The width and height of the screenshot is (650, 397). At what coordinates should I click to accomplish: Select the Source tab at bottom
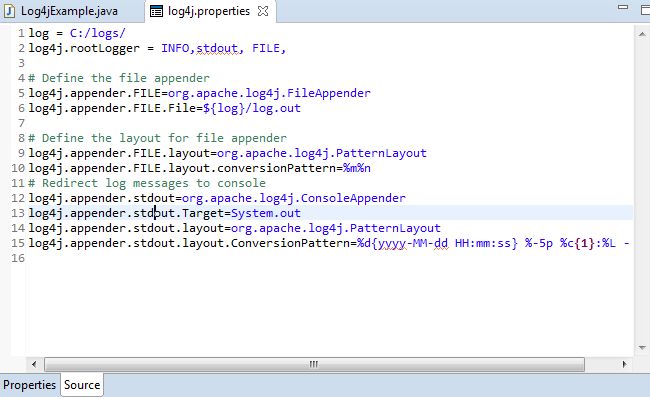click(82, 385)
